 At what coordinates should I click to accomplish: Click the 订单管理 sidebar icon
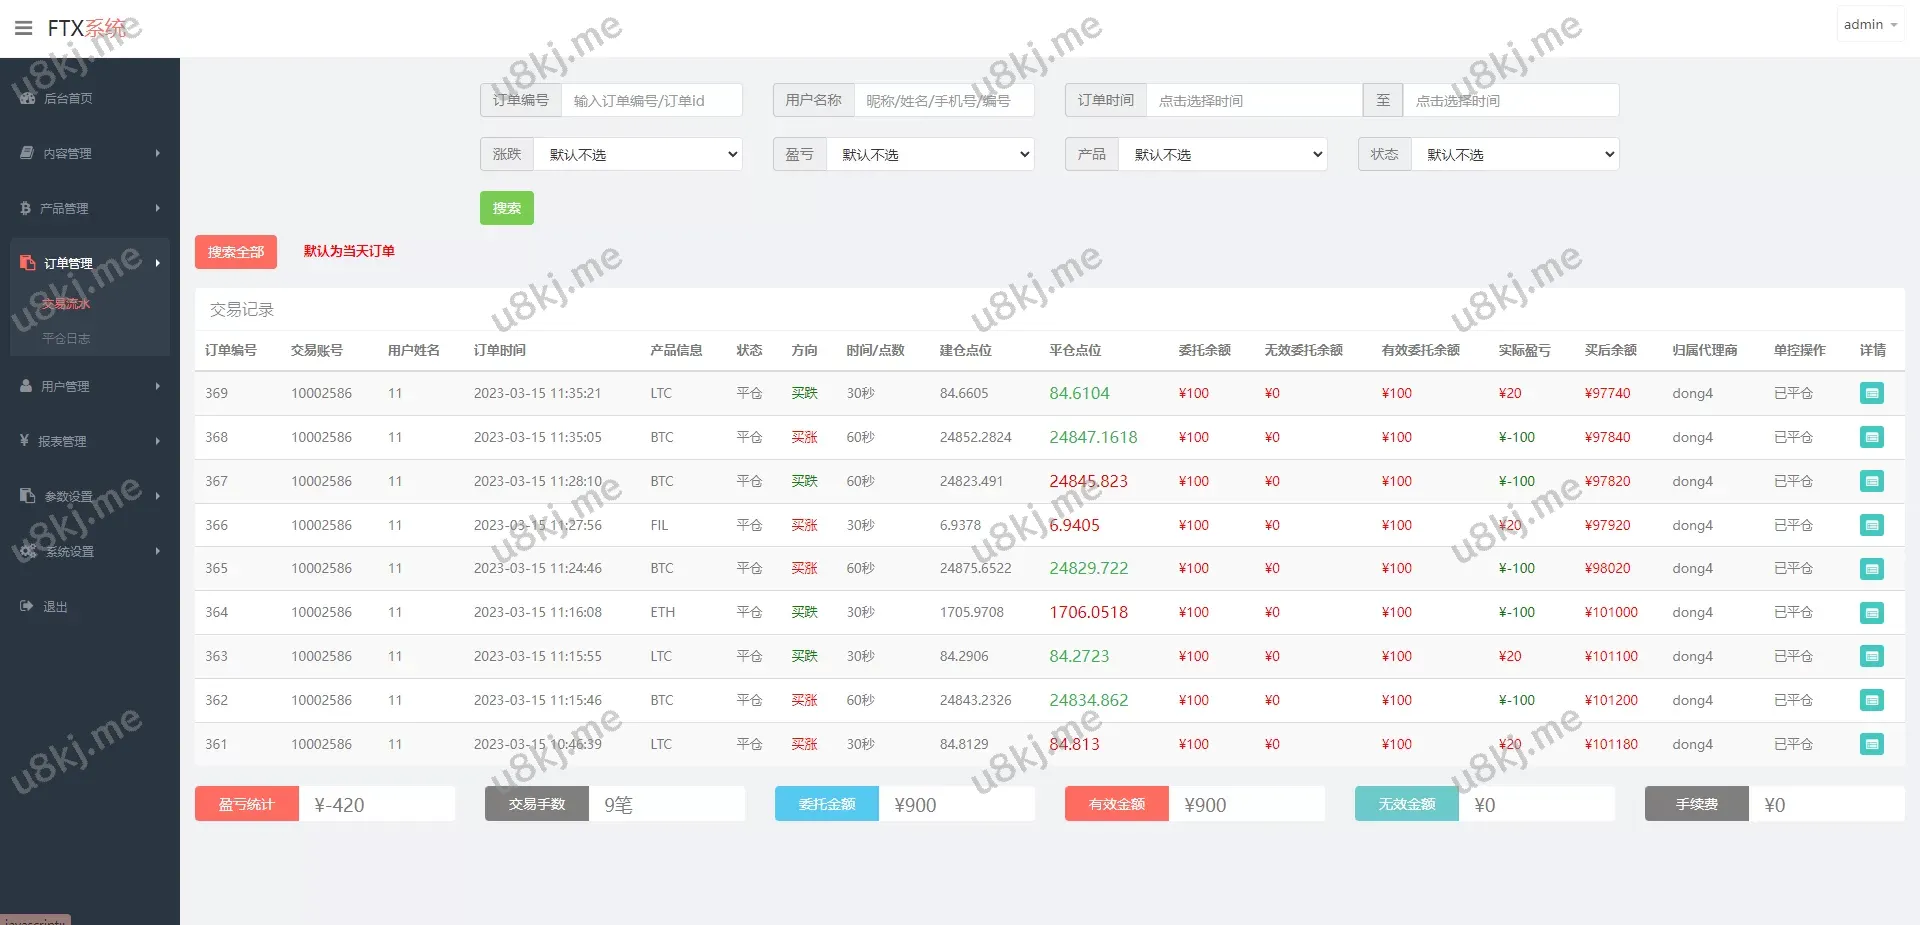(27, 263)
